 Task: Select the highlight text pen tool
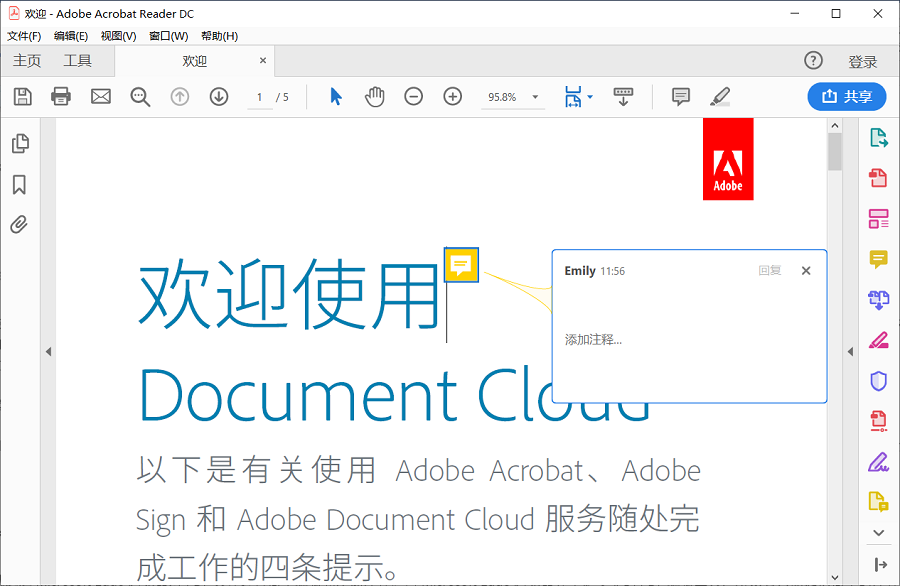(x=720, y=97)
